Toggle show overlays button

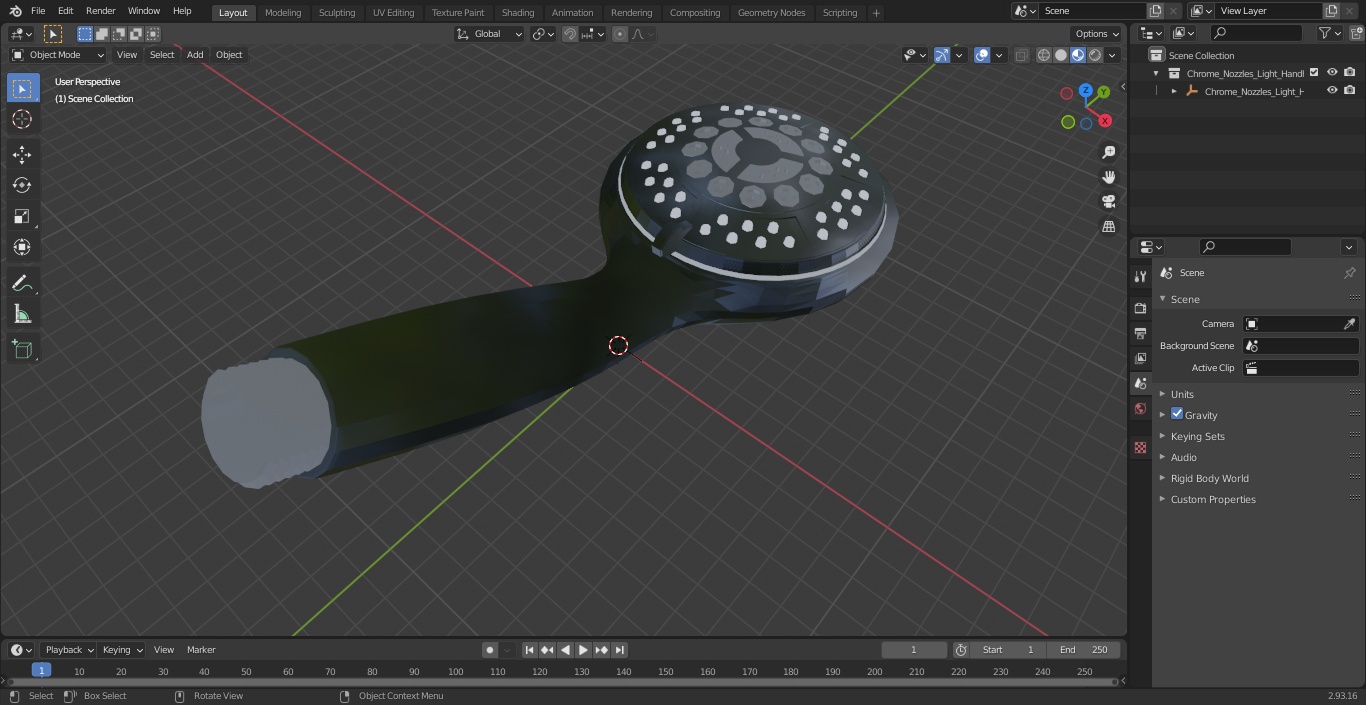tap(982, 55)
